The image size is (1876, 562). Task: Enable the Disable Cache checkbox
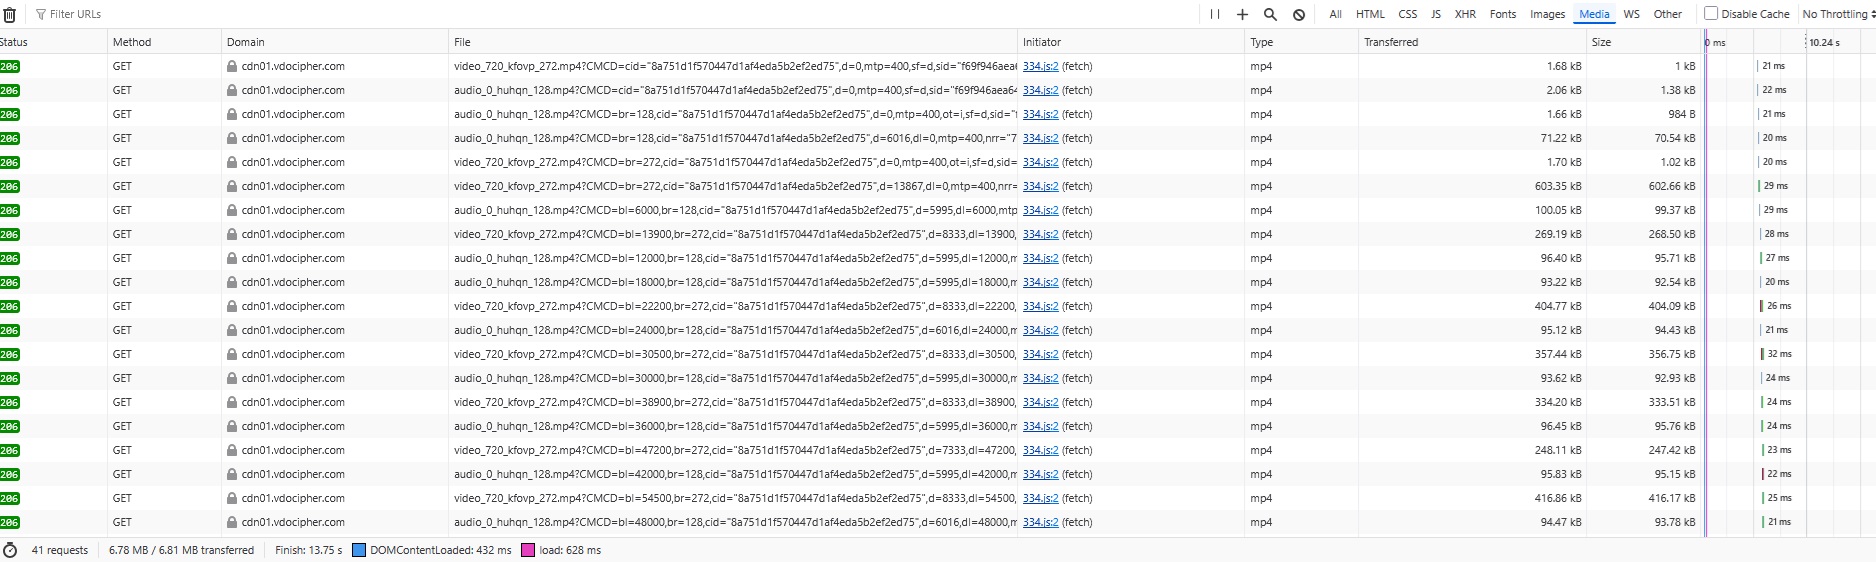pyautogui.click(x=1711, y=13)
